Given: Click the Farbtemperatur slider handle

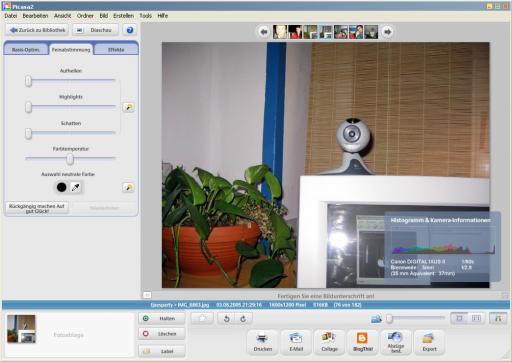Looking at the screenshot, I should point(70,159).
